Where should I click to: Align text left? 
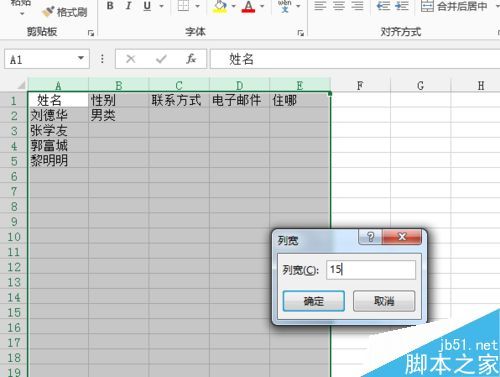(x=320, y=6)
